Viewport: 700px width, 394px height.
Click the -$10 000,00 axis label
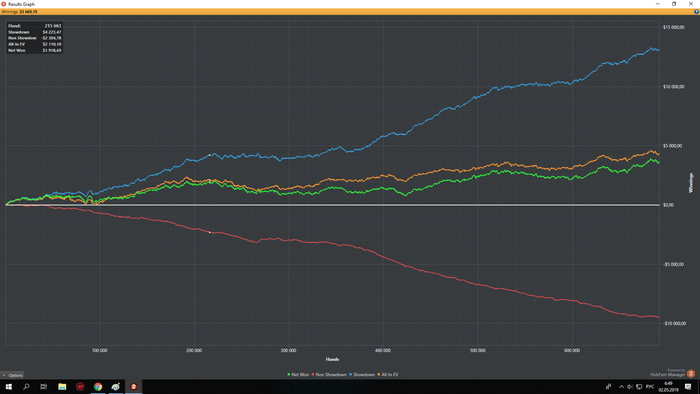coord(674,323)
